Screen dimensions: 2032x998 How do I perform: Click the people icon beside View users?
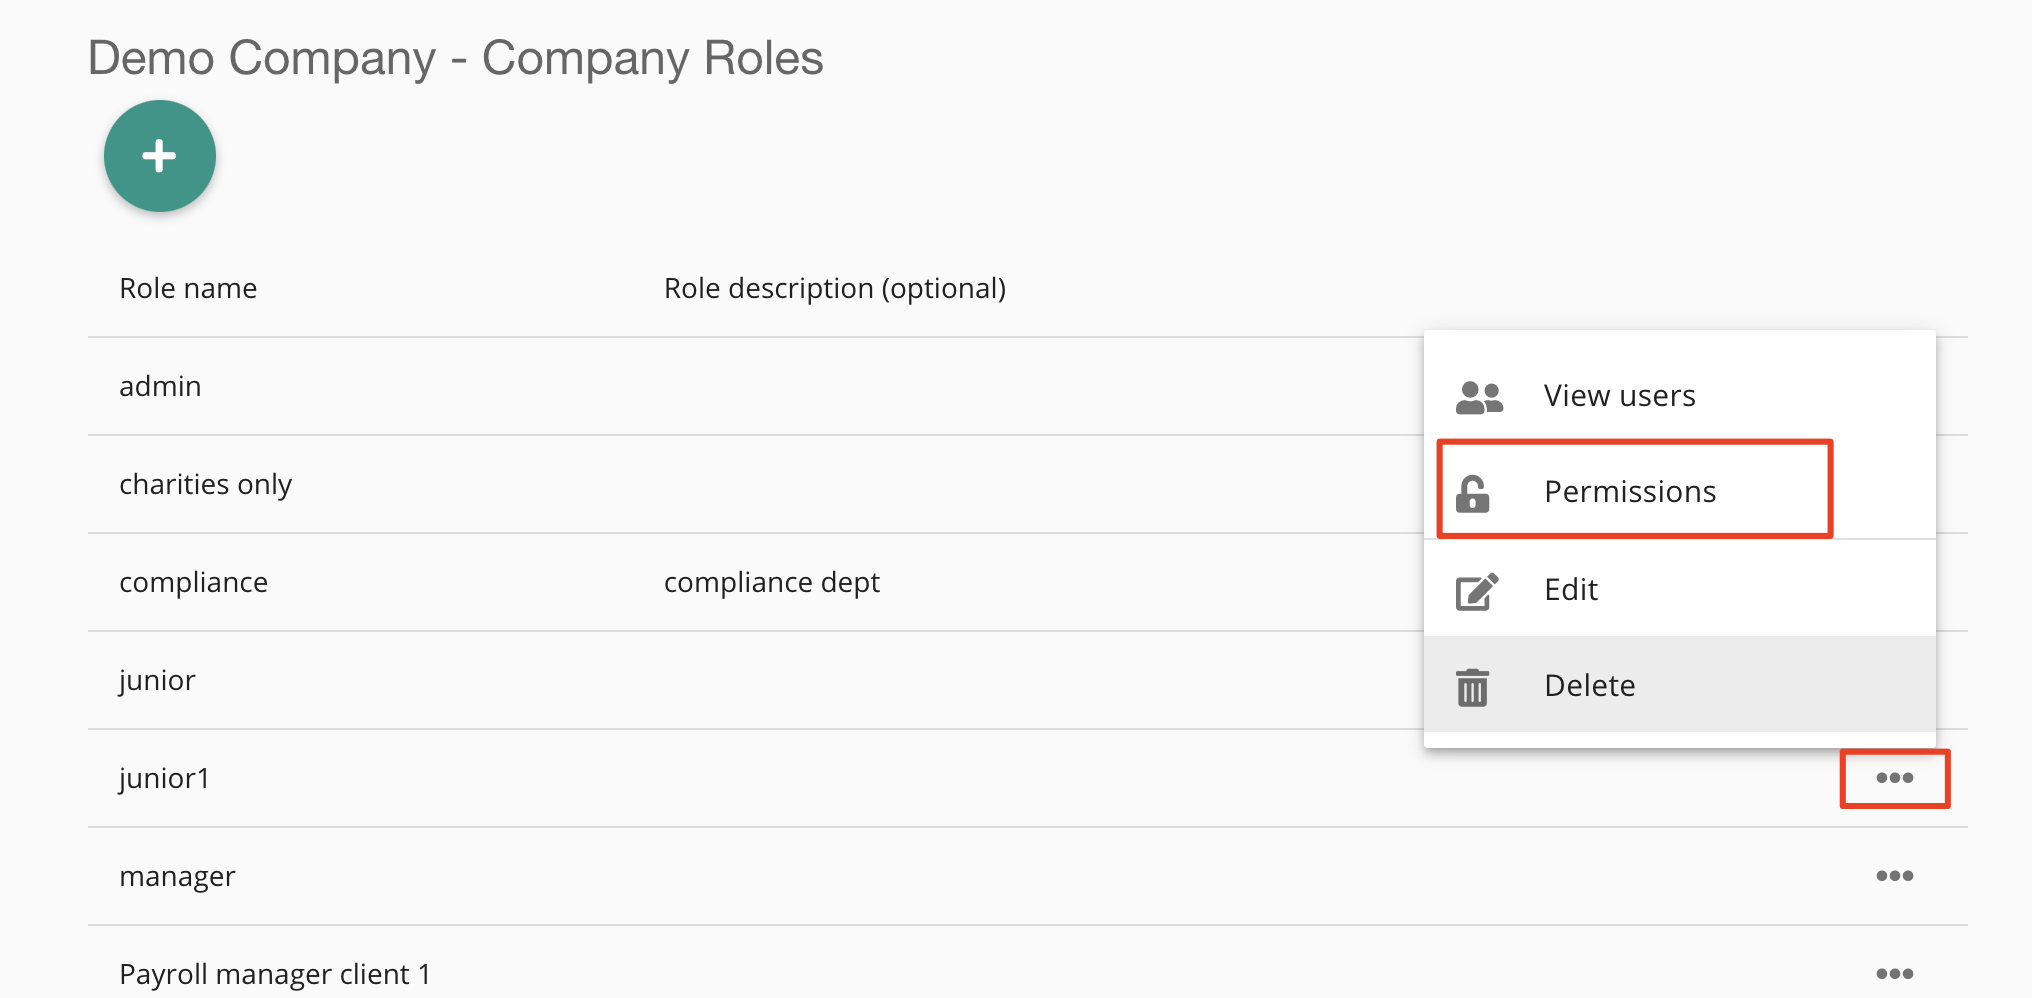(x=1479, y=397)
